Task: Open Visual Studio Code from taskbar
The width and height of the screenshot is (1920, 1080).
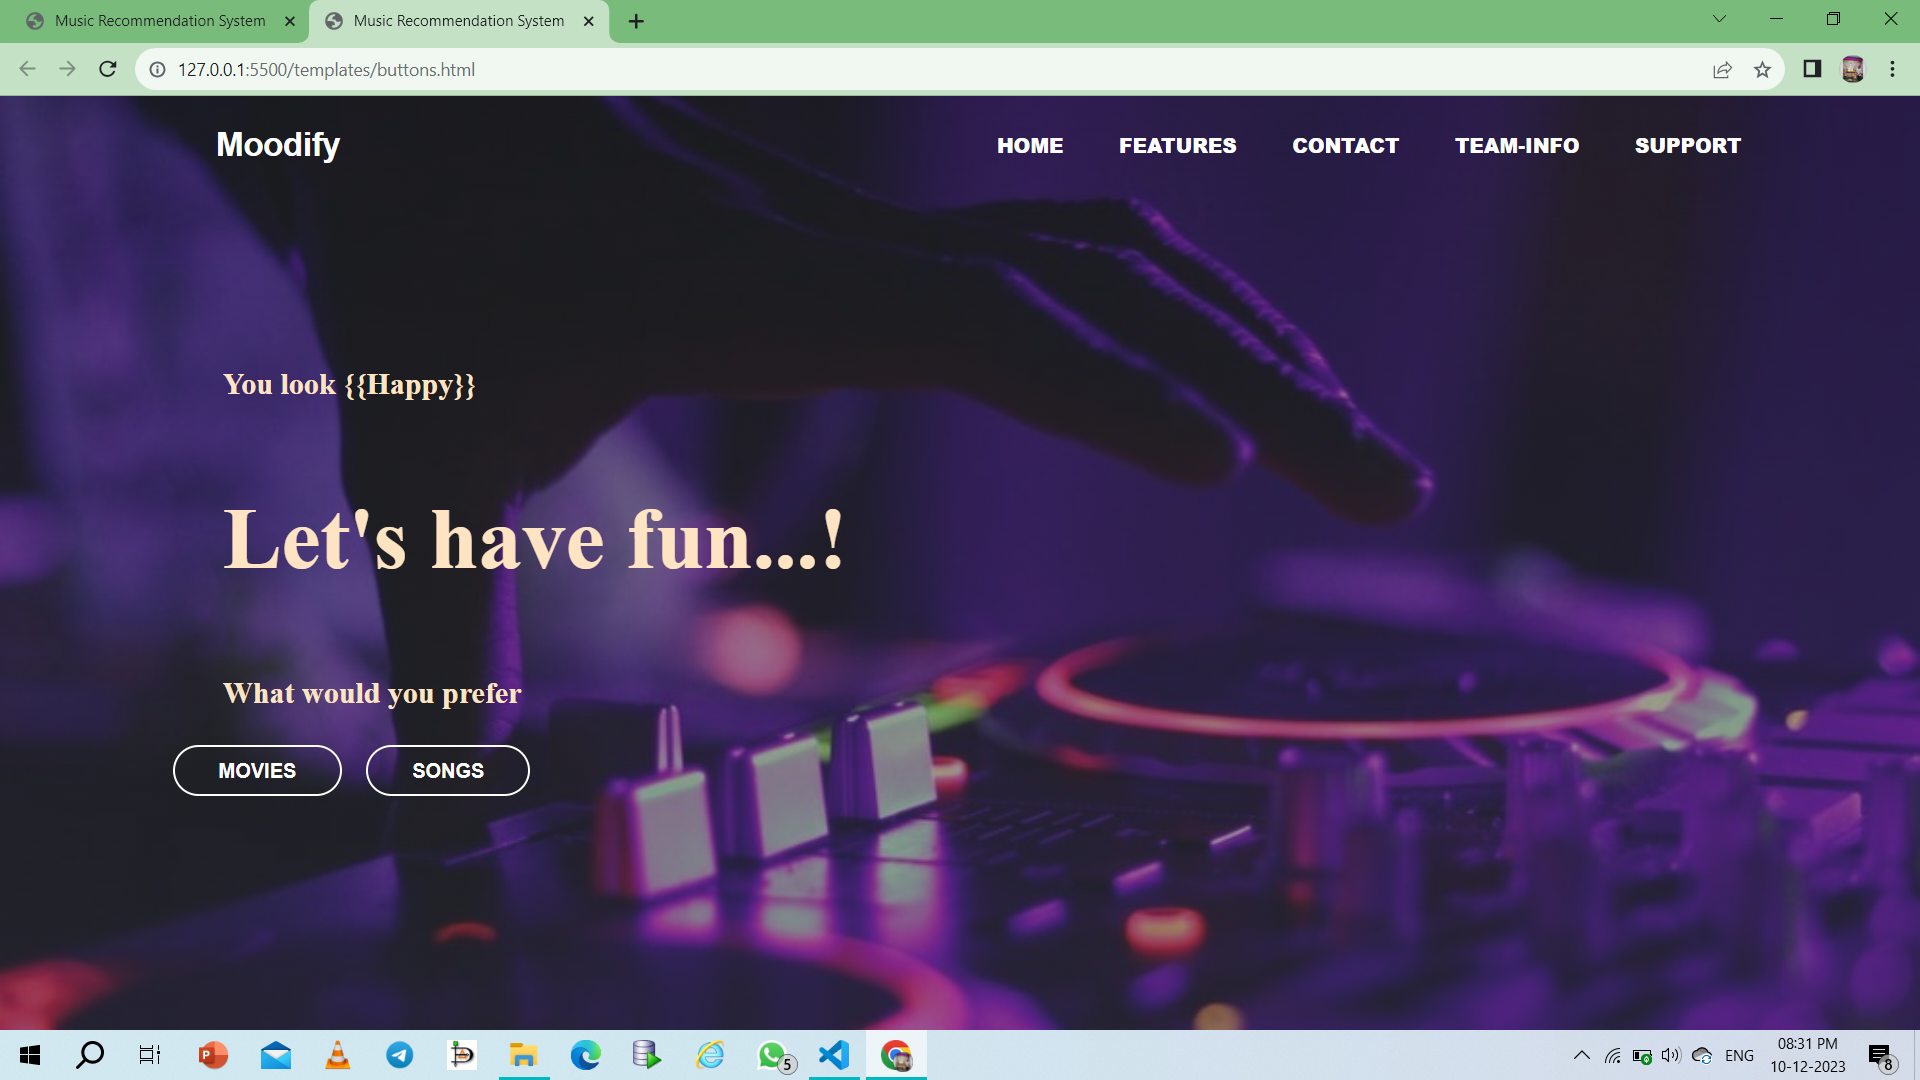Action: (x=834, y=1055)
